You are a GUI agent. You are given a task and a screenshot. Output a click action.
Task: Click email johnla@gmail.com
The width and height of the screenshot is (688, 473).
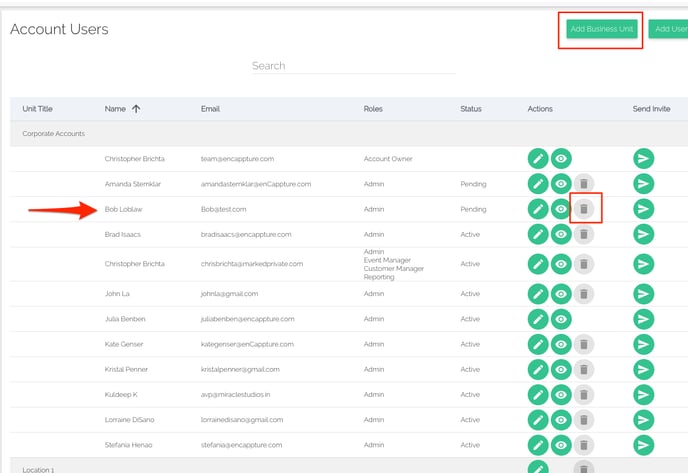(x=229, y=294)
